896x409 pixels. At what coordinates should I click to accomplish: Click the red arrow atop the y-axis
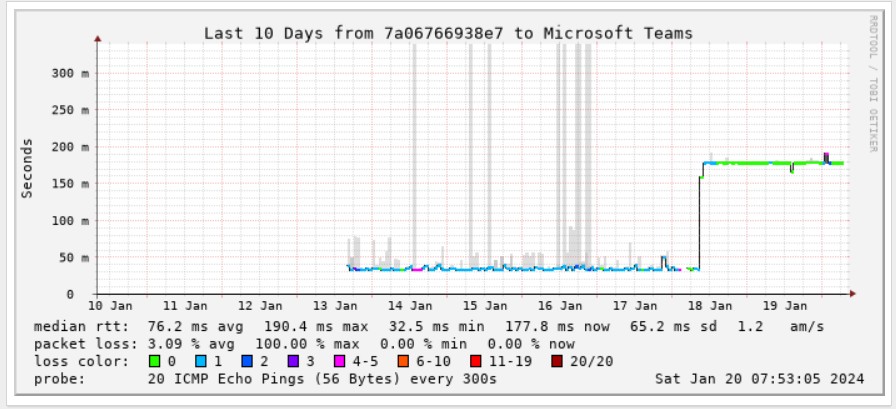[98, 40]
